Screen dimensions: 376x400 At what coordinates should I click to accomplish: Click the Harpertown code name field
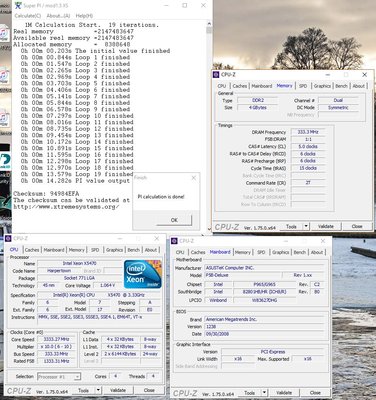[x=59, y=271]
